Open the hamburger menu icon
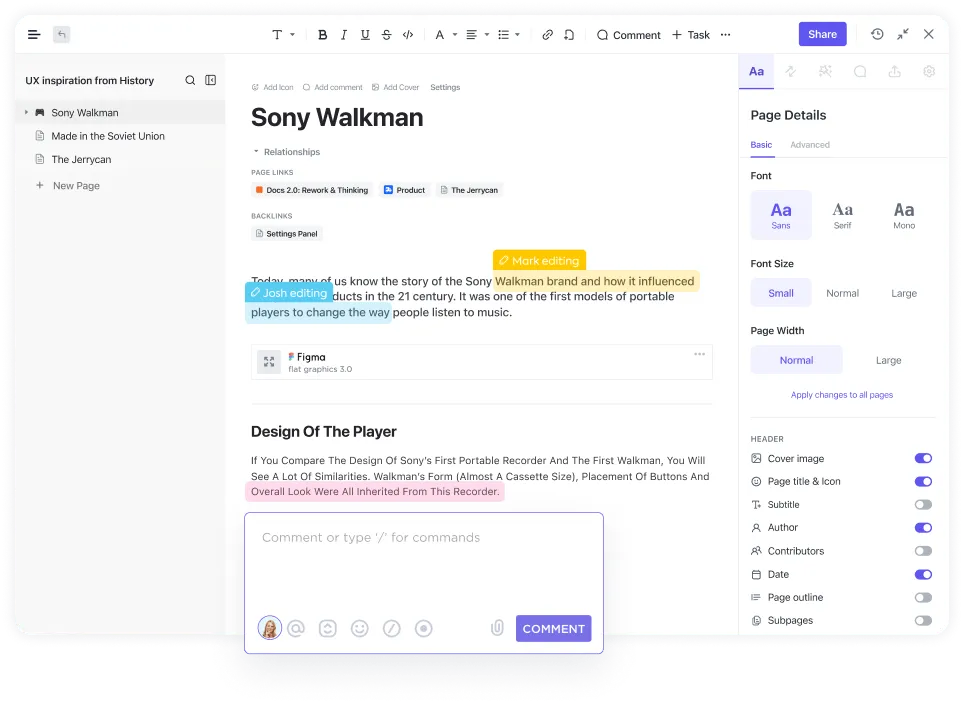964x708 pixels. click(x=34, y=34)
